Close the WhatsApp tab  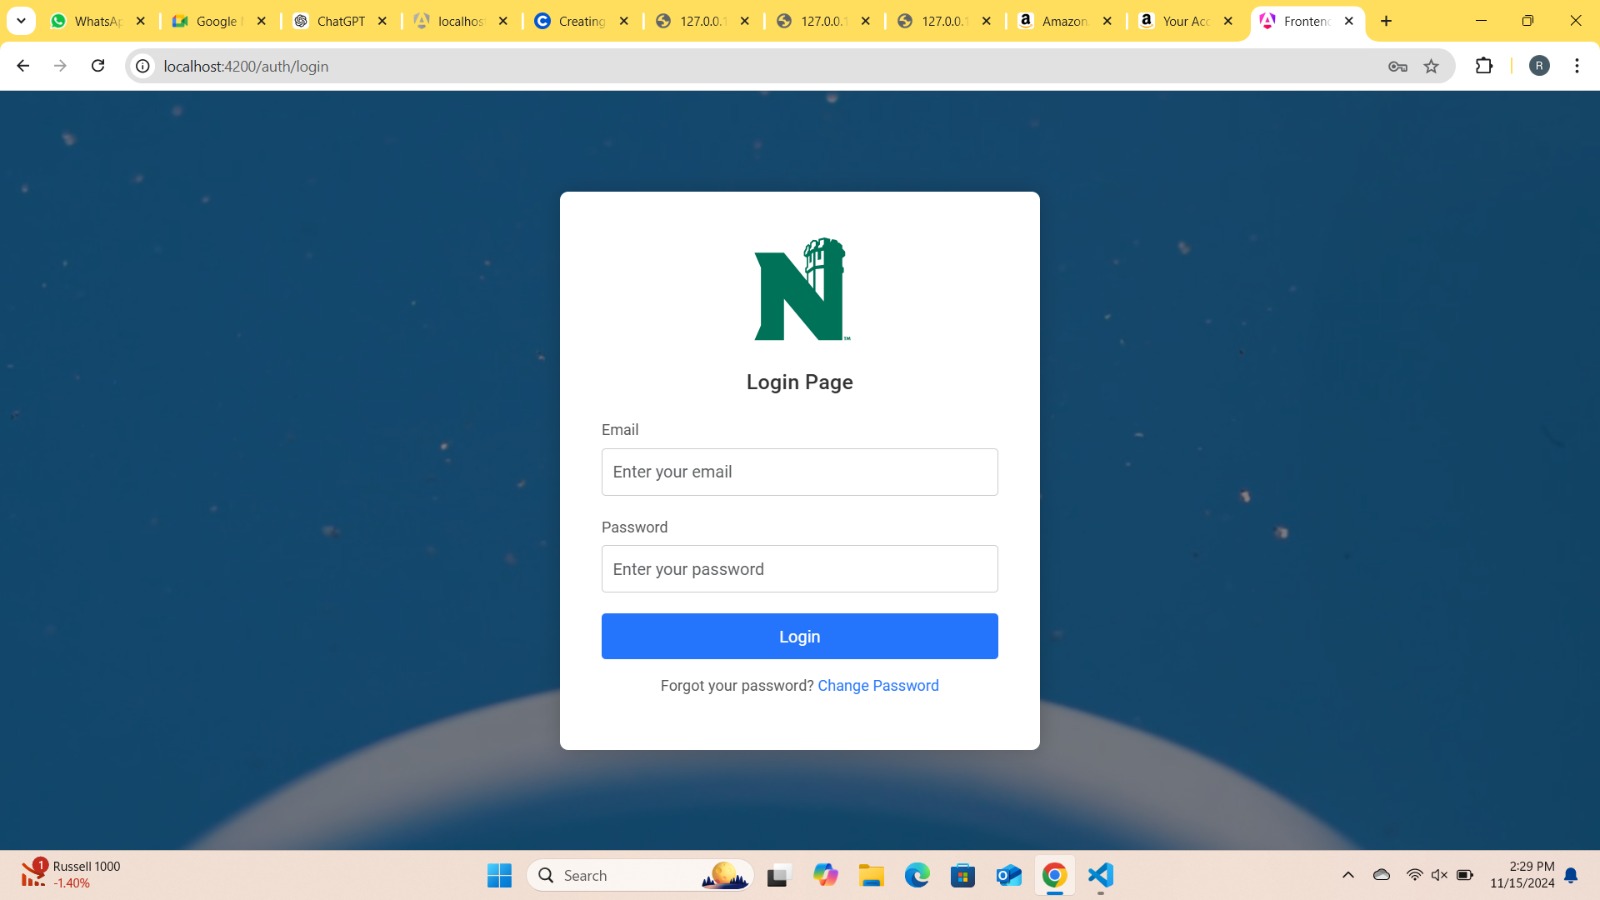[x=141, y=21]
